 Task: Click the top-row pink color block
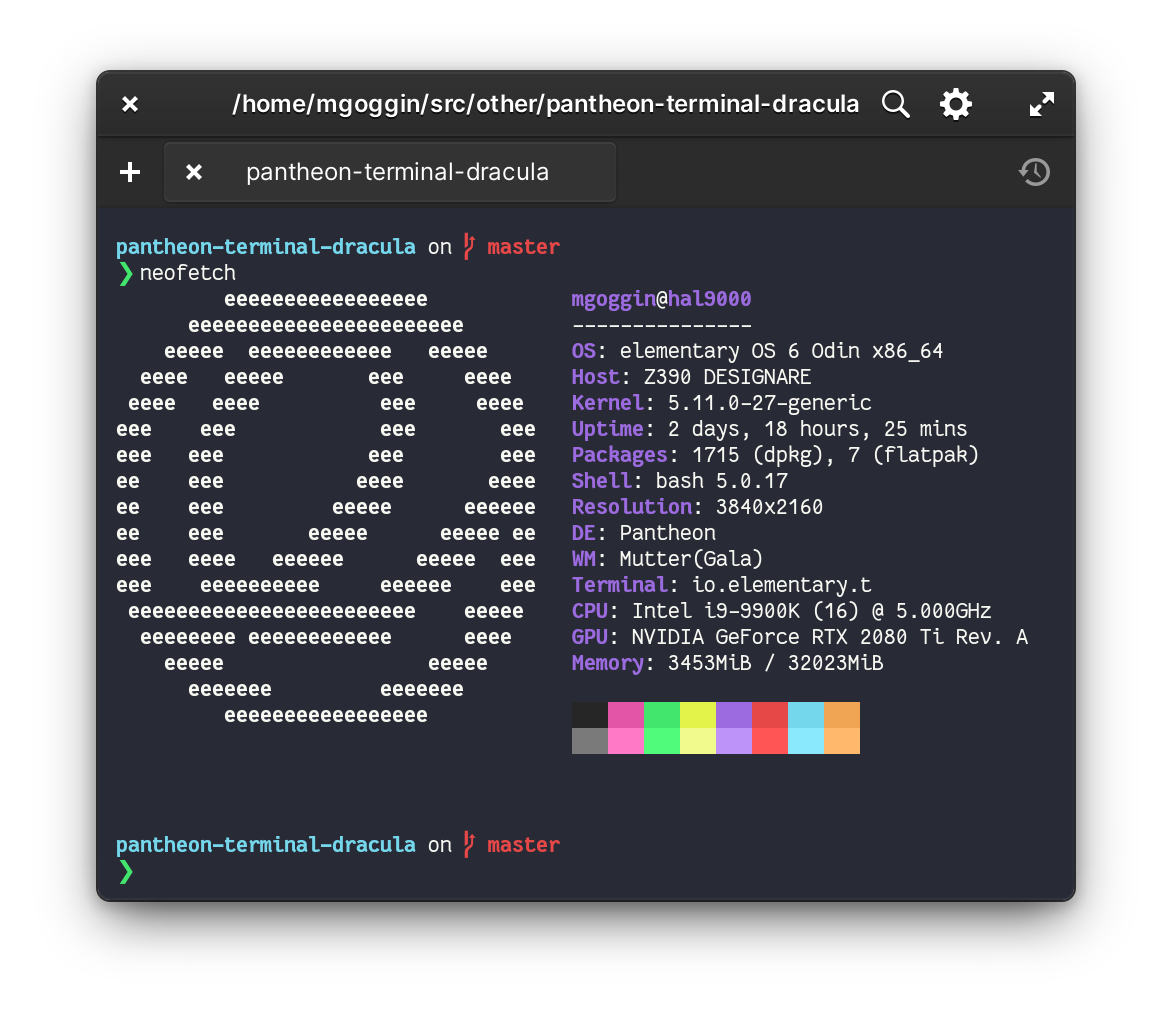(626, 715)
